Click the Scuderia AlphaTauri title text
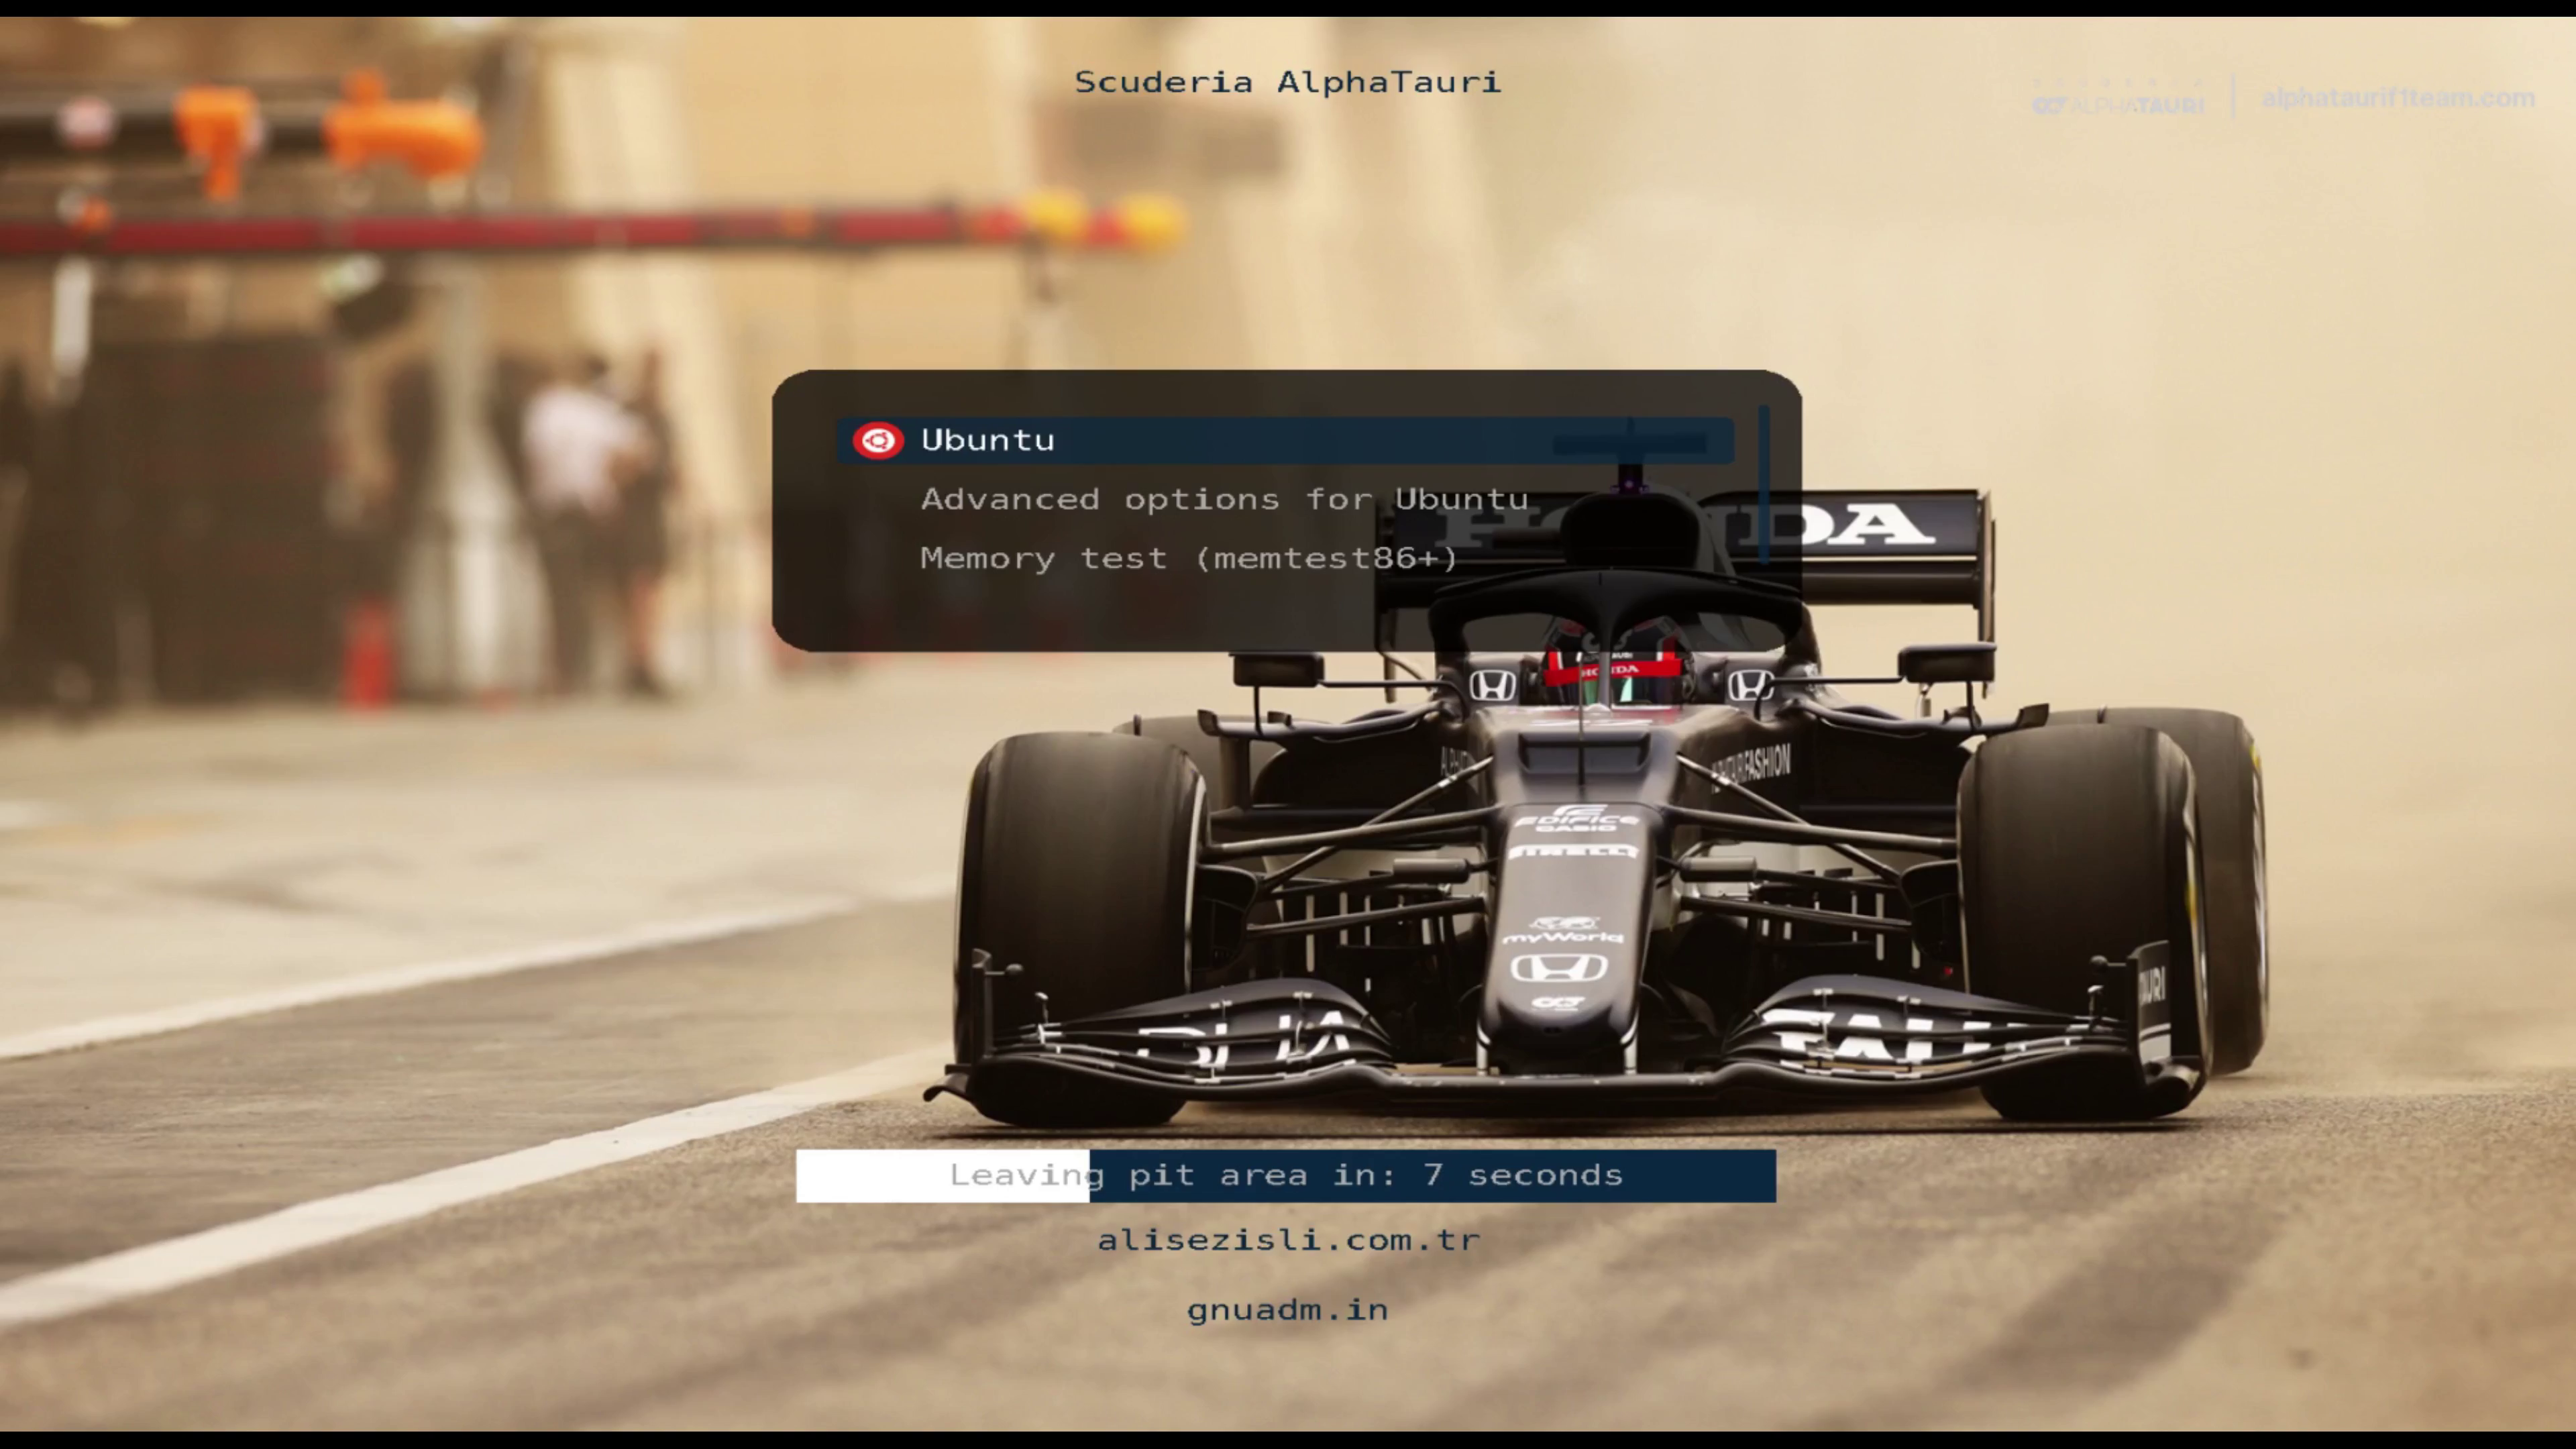2576x1449 pixels. (x=1287, y=82)
